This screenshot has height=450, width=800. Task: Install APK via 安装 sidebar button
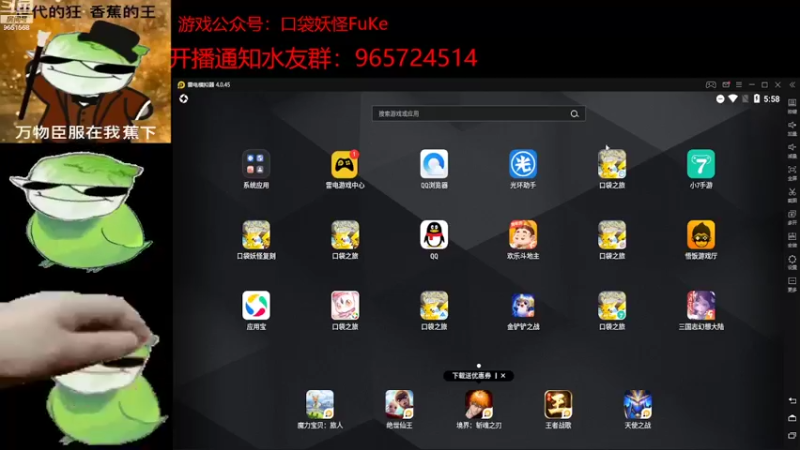[792, 239]
